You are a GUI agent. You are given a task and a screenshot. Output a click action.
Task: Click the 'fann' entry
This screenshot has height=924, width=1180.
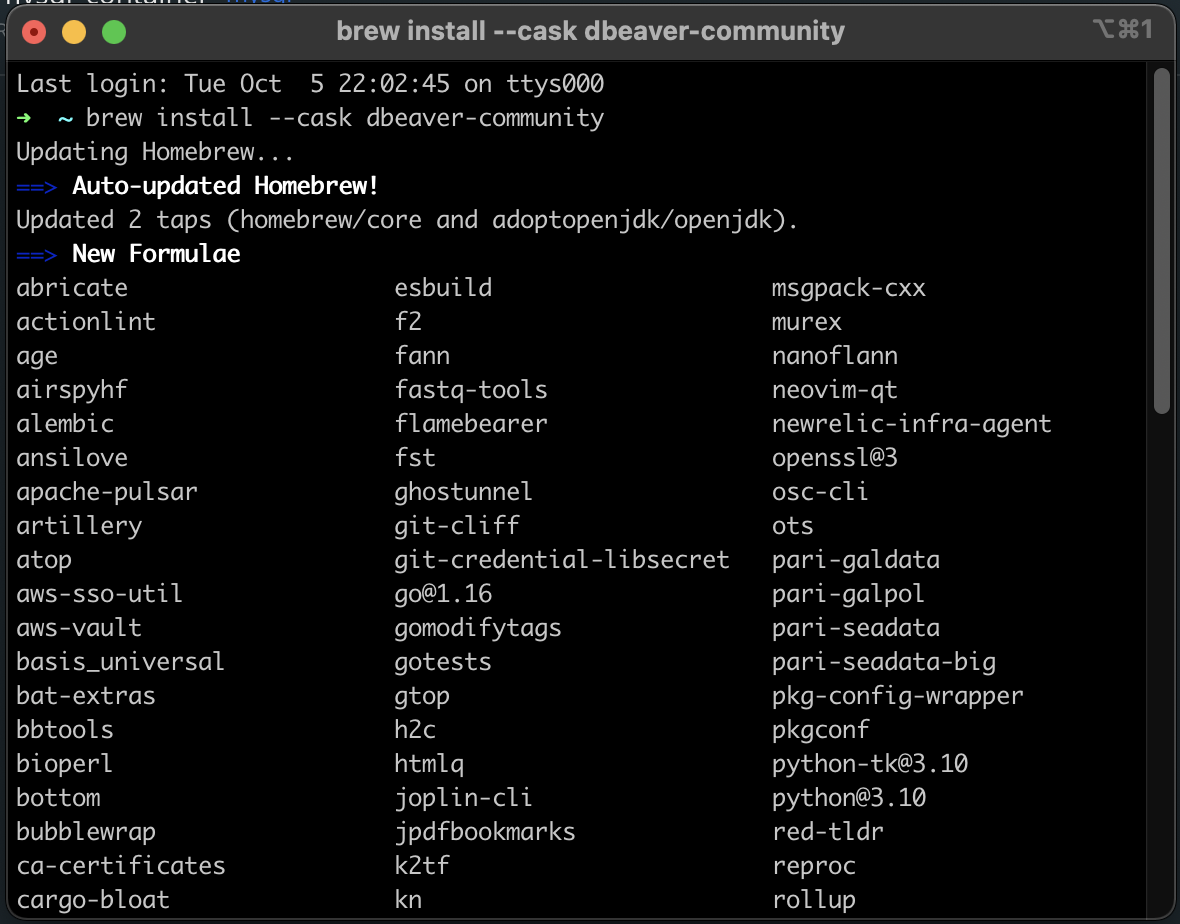(422, 356)
